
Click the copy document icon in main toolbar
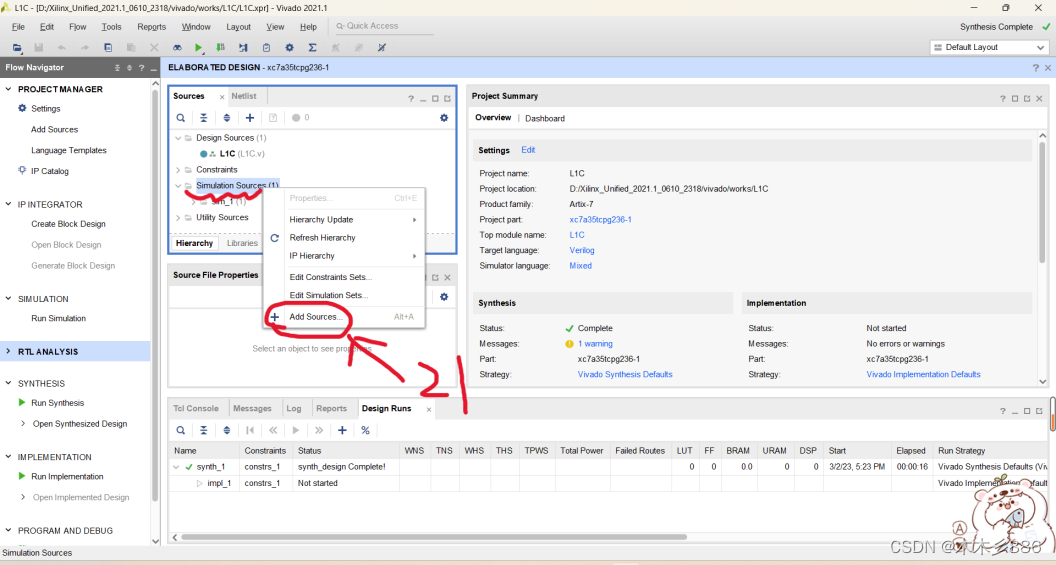108,47
